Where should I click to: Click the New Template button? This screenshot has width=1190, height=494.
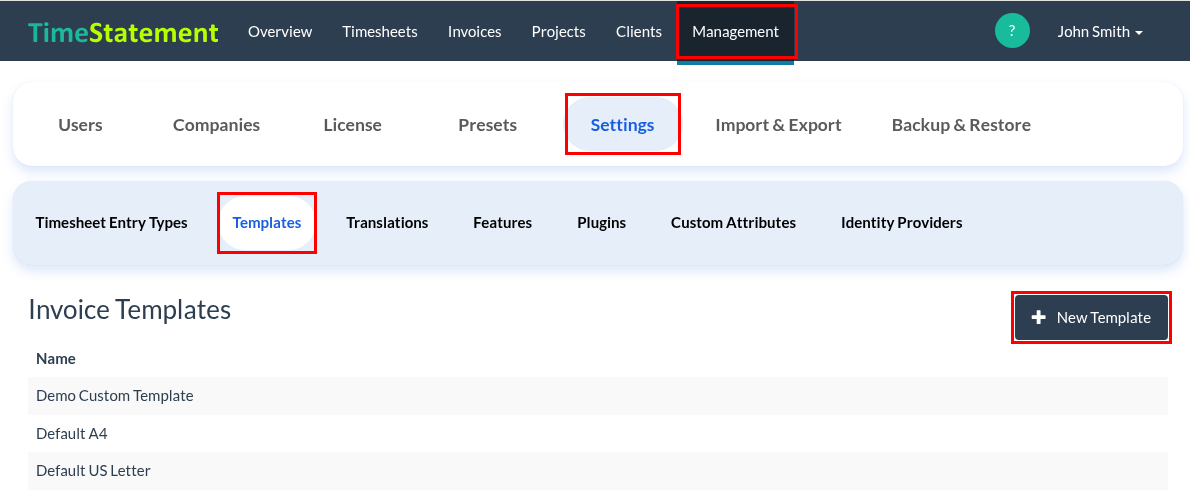(1091, 318)
